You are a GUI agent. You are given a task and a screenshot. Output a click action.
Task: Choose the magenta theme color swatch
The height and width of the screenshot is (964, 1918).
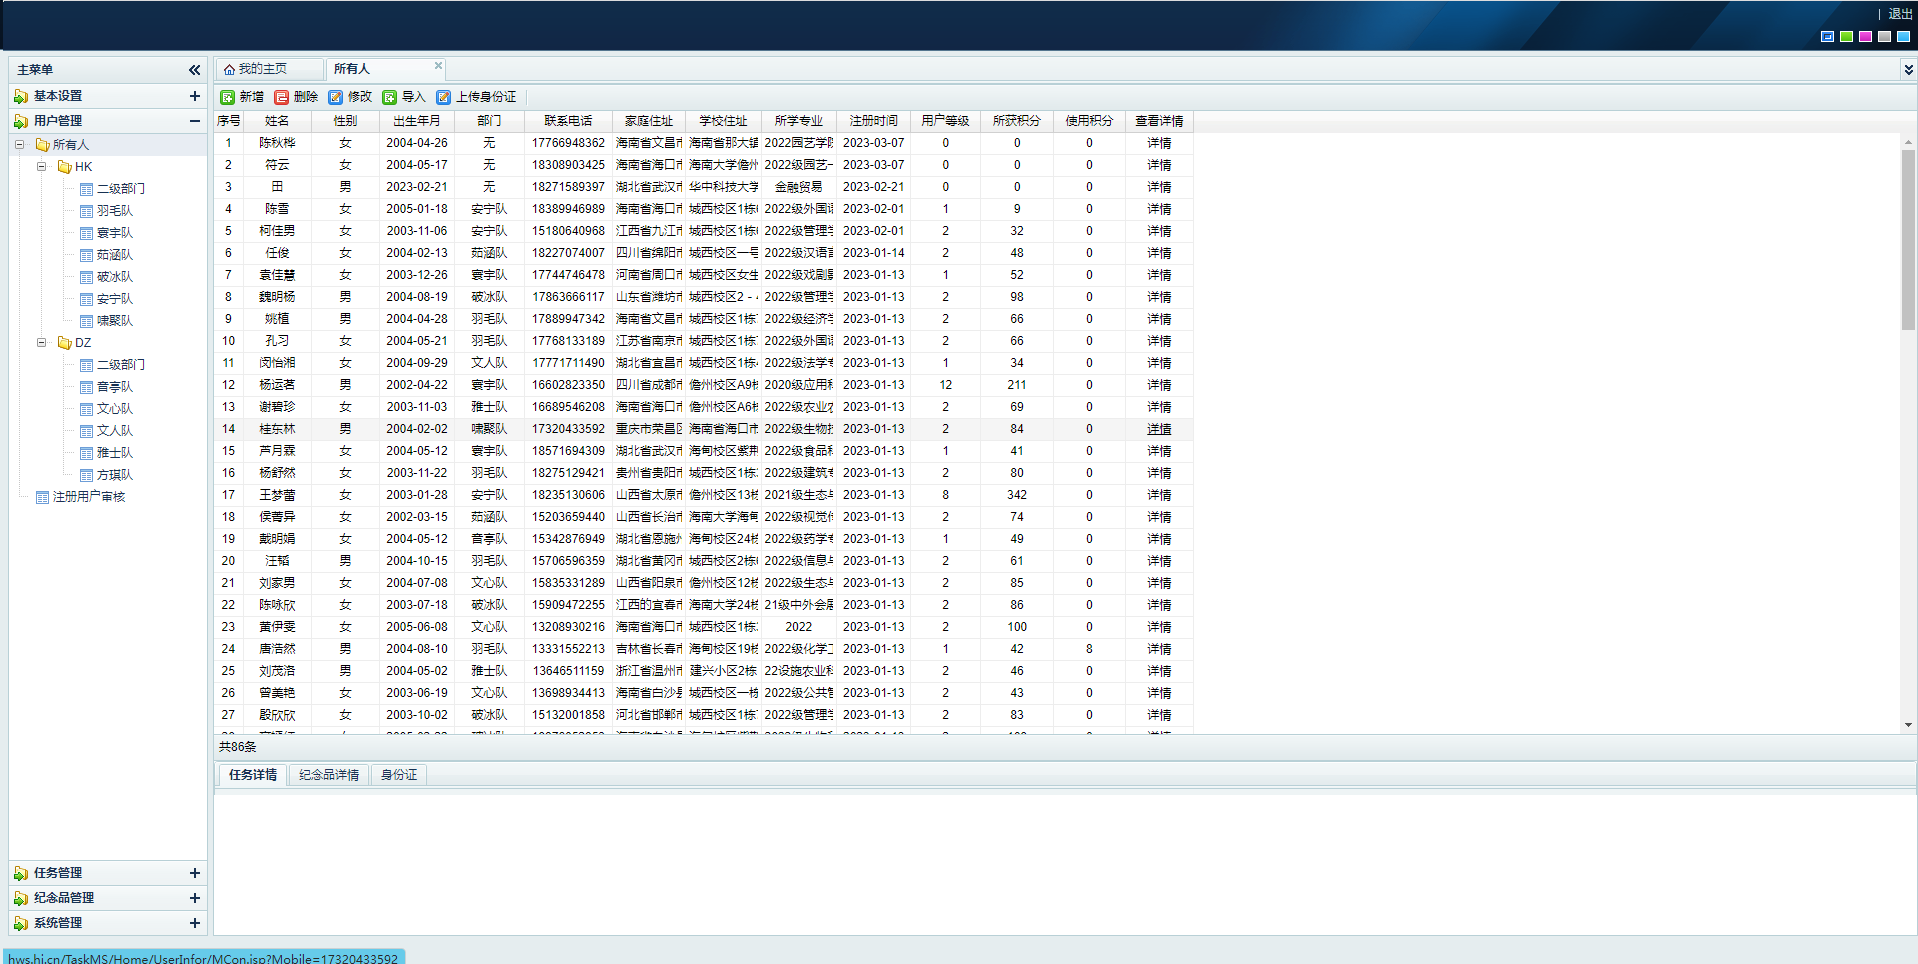click(1865, 37)
